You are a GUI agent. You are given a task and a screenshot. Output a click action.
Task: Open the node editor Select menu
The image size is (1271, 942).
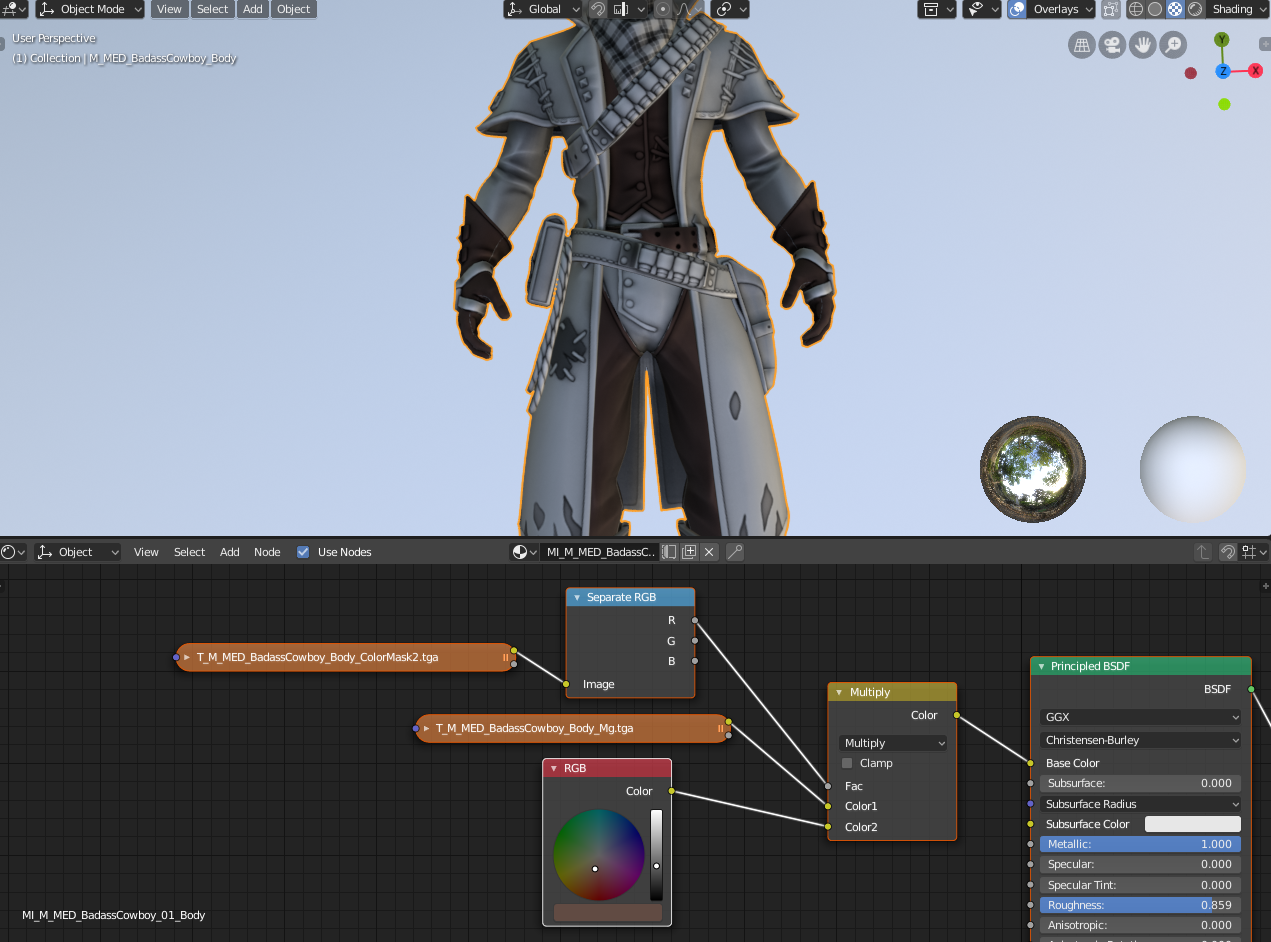pyautogui.click(x=189, y=552)
